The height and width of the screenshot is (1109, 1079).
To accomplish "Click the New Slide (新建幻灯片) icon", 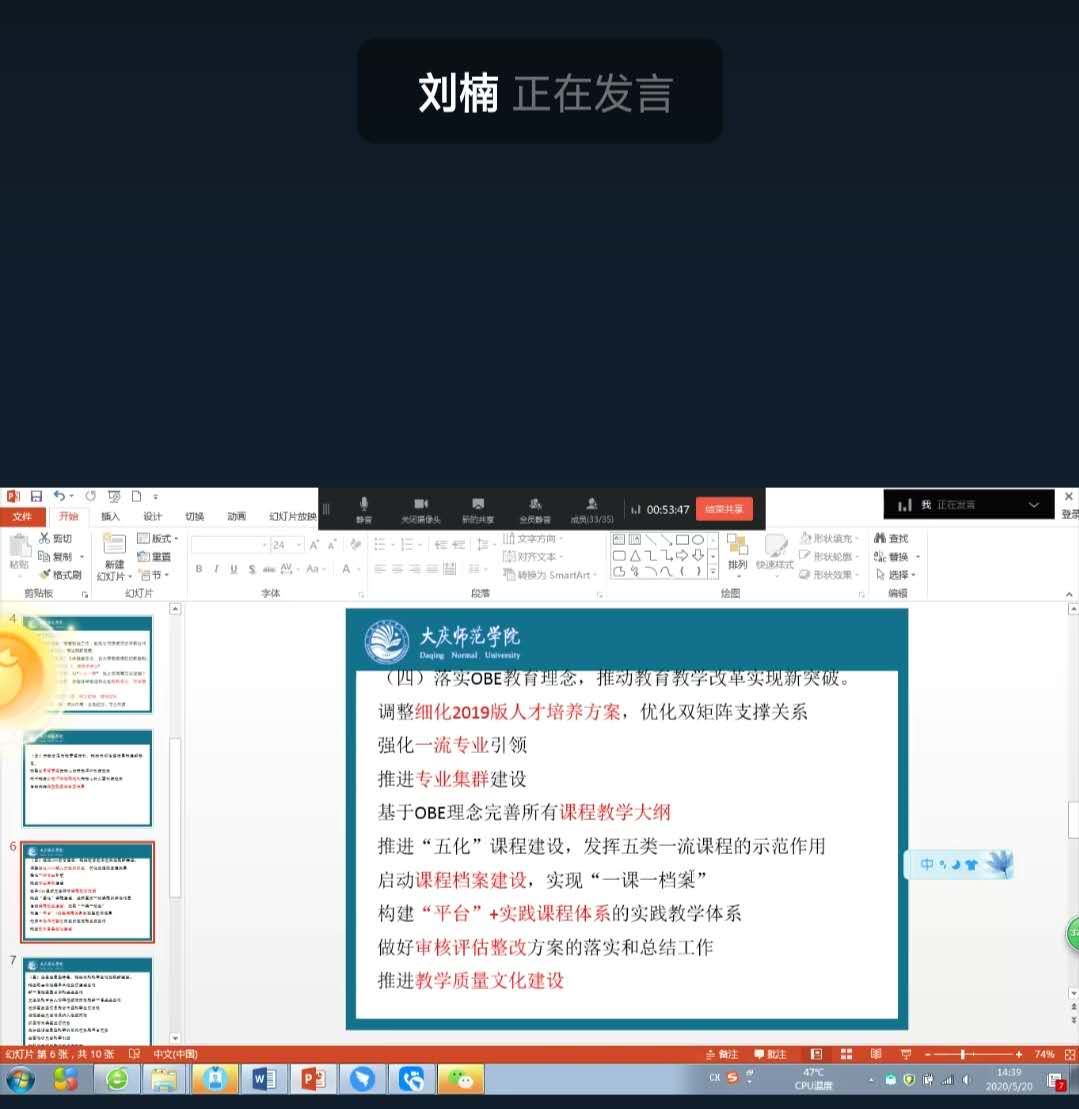I will (x=114, y=545).
